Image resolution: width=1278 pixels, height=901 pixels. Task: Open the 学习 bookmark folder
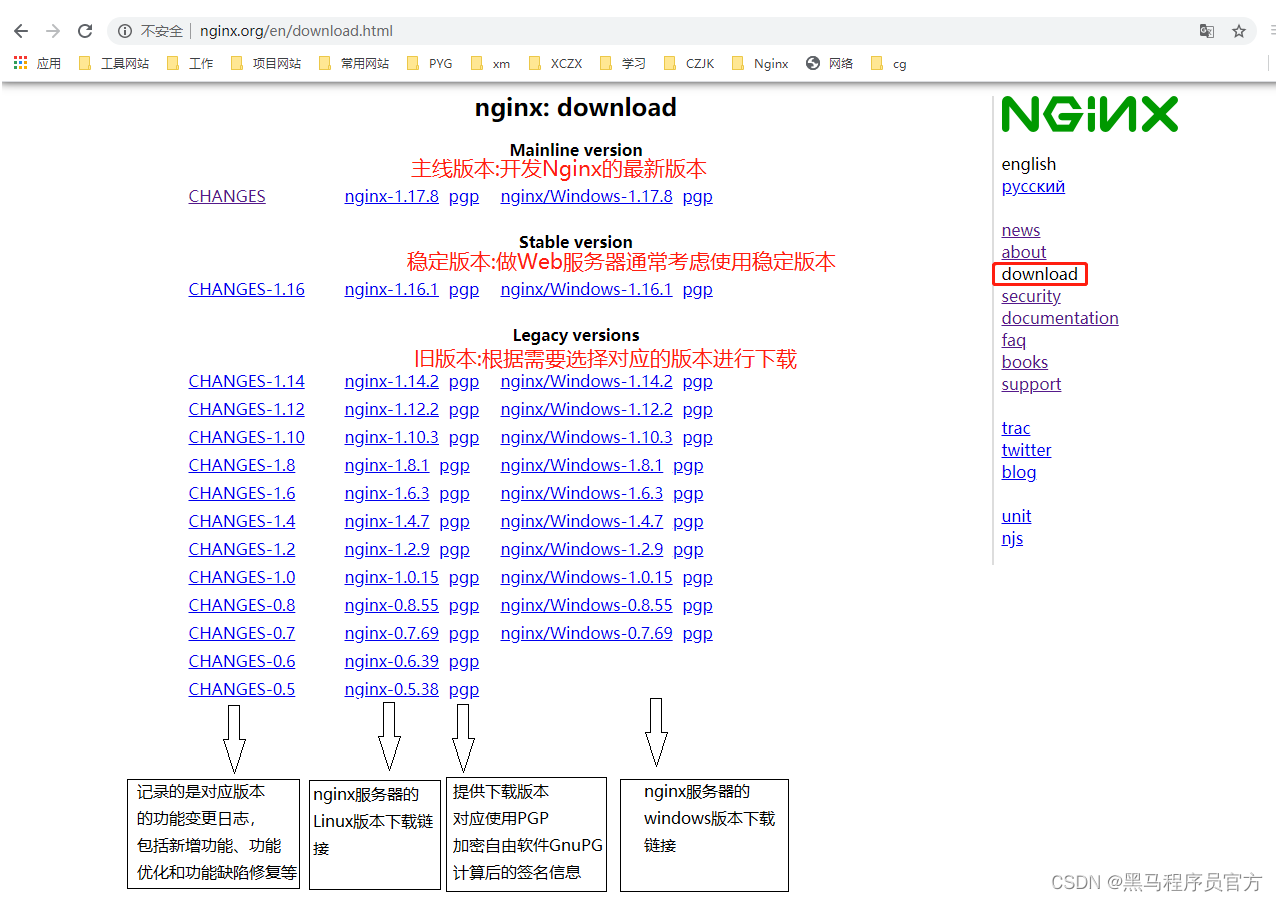pyautogui.click(x=623, y=63)
